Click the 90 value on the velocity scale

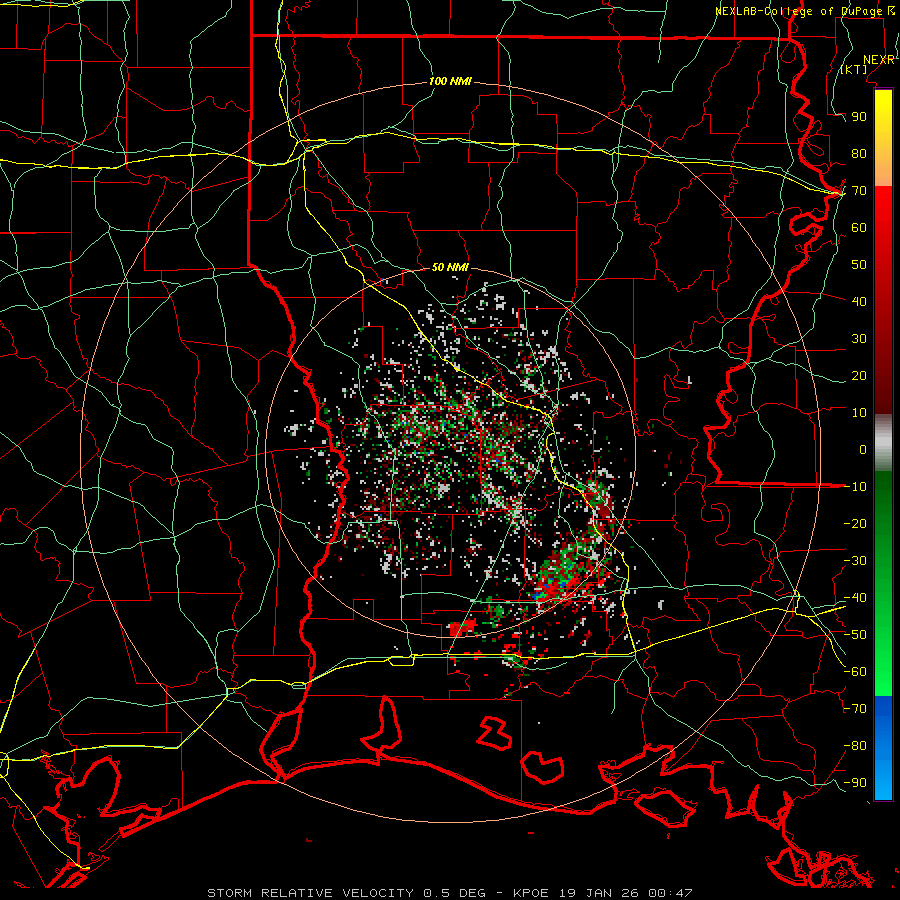pos(859,117)
